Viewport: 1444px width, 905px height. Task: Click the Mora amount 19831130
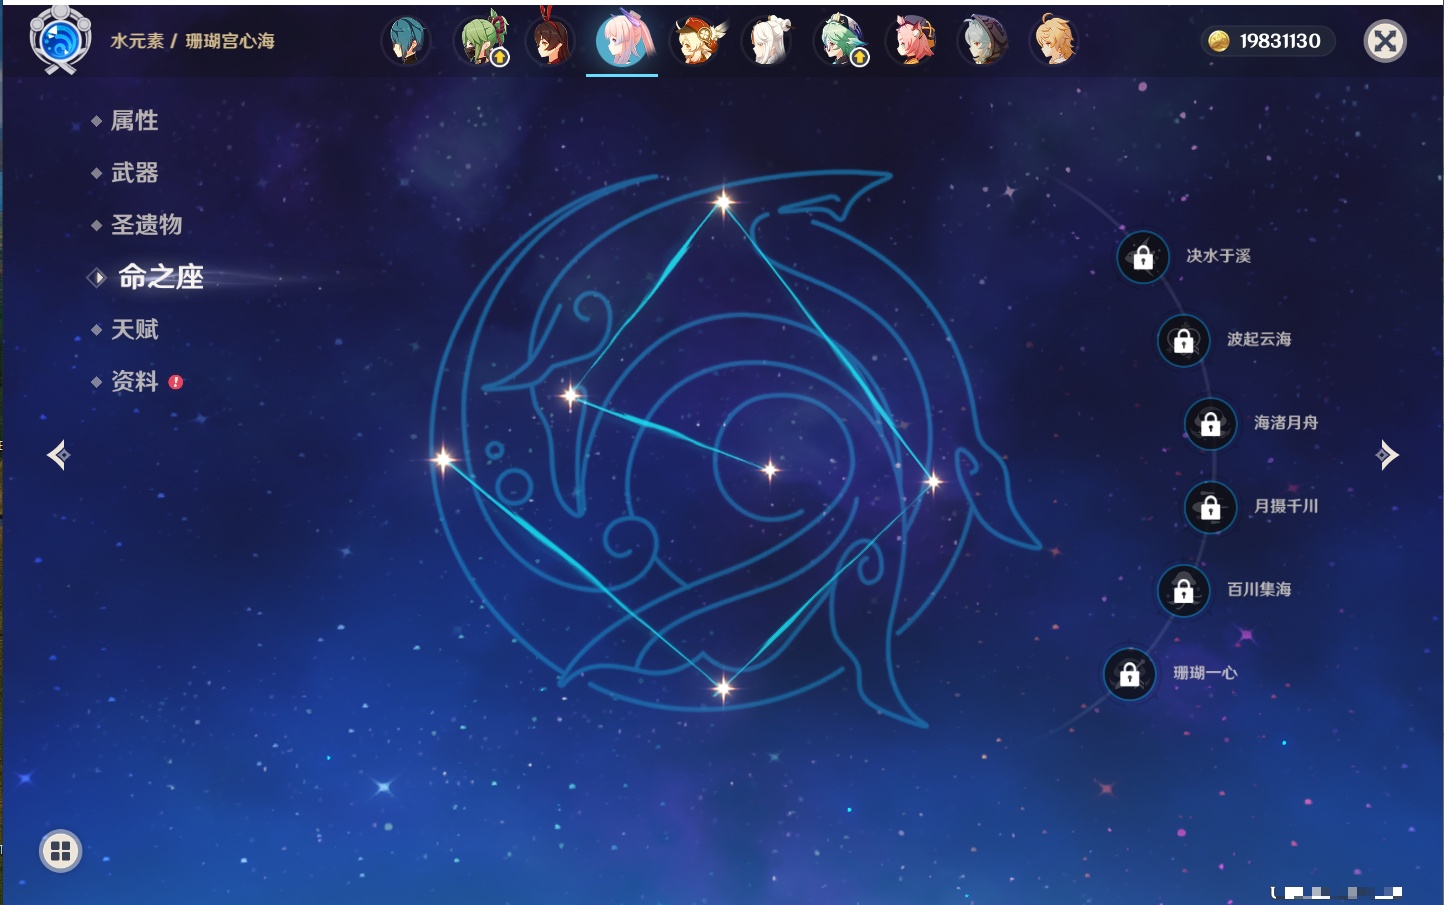tap(1280, 41)
